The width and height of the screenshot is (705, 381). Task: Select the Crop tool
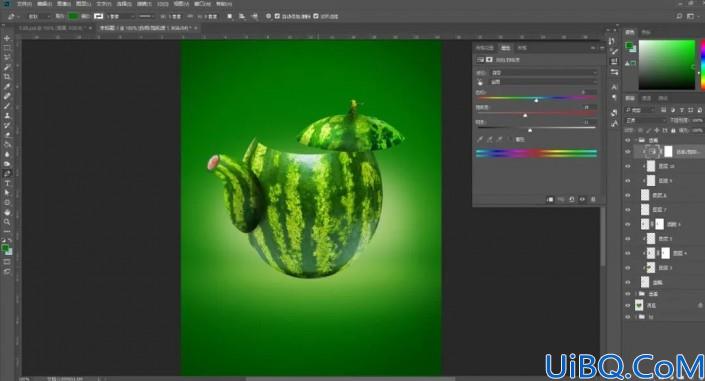[x=7, y=76]
